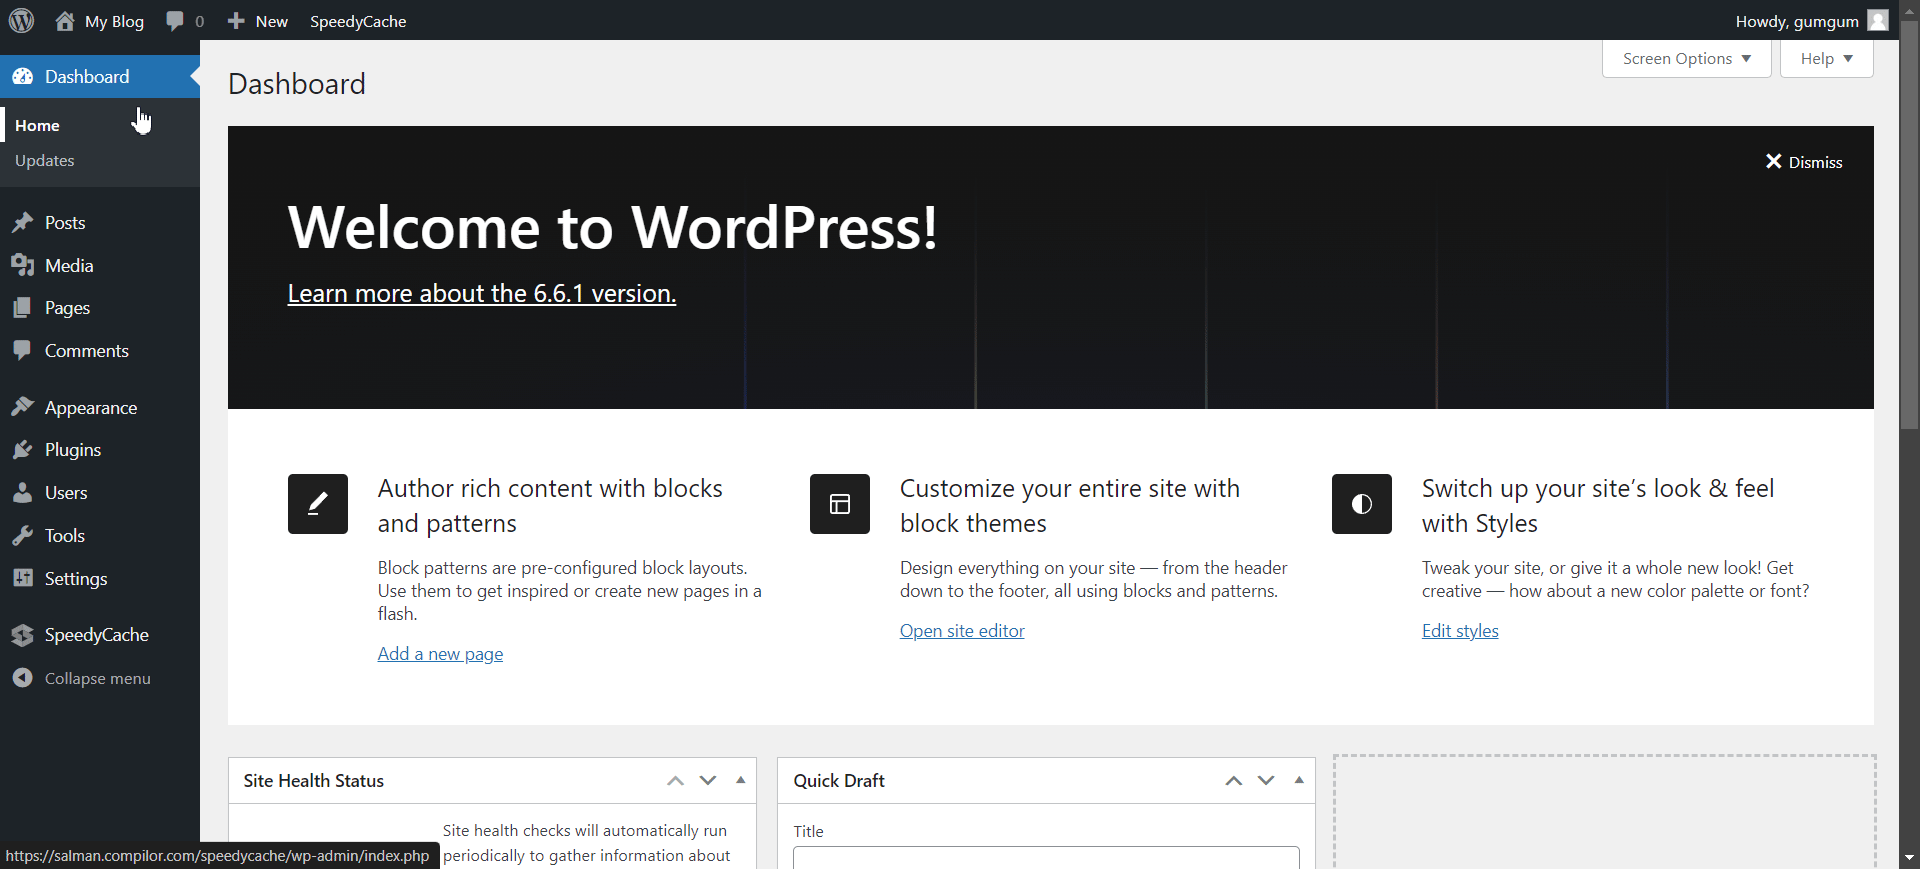Image resolution: width=1920 pixels, height=869 pixels.
Task: Click the scrollbar down arrow
Action: (1909, 858)
